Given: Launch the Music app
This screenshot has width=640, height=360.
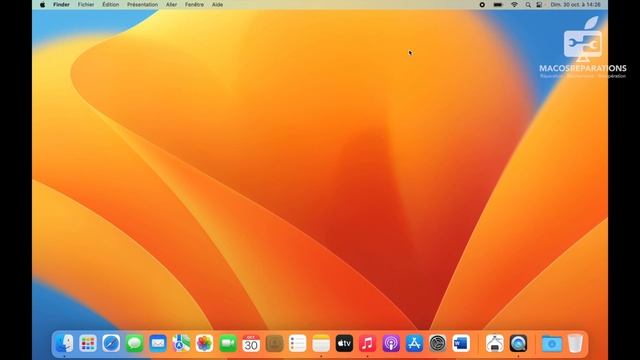Looking at the screenshot, I should click(x=367, y=343).
